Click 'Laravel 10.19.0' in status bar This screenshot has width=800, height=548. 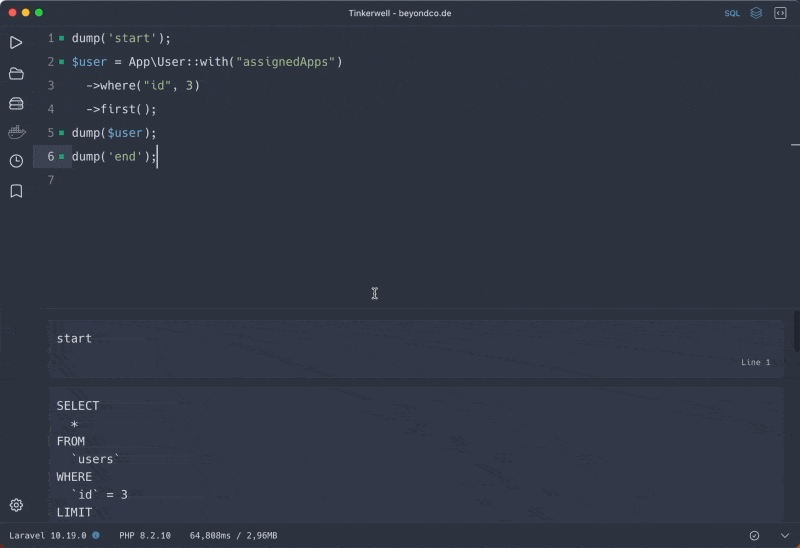48,535
